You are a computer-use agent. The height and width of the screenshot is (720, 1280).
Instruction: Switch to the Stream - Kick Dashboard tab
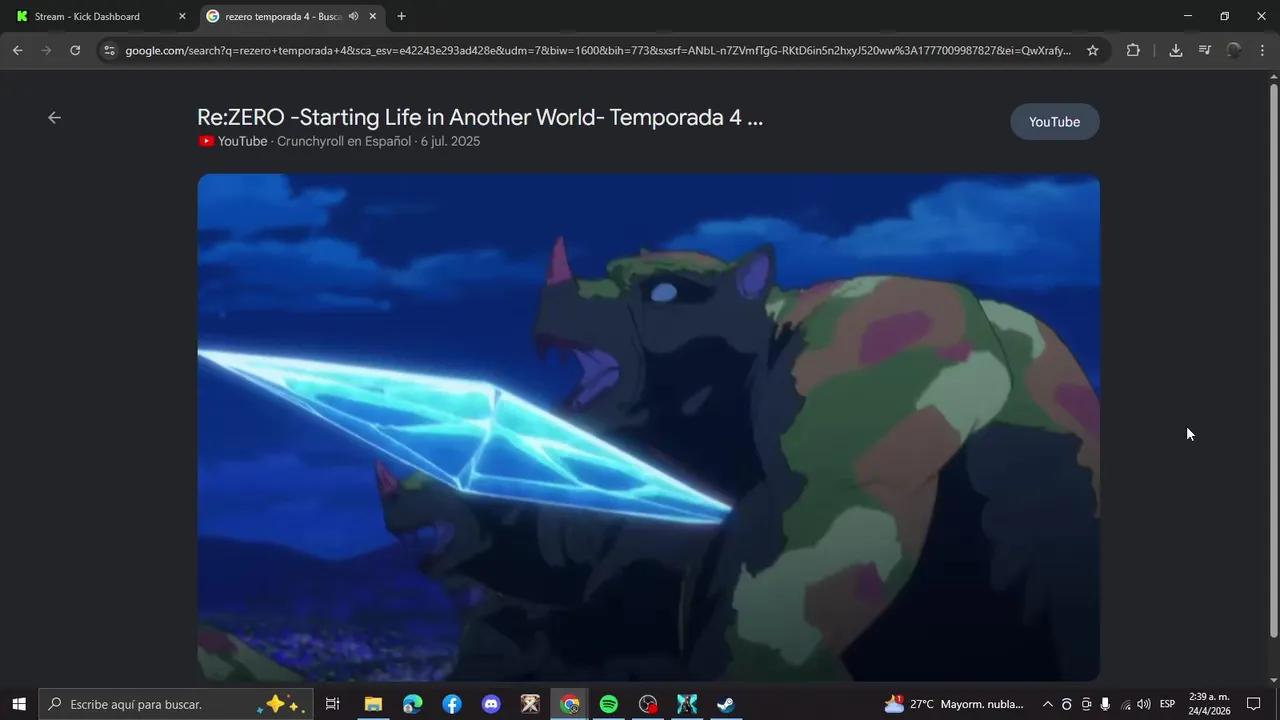coord(100,16)
